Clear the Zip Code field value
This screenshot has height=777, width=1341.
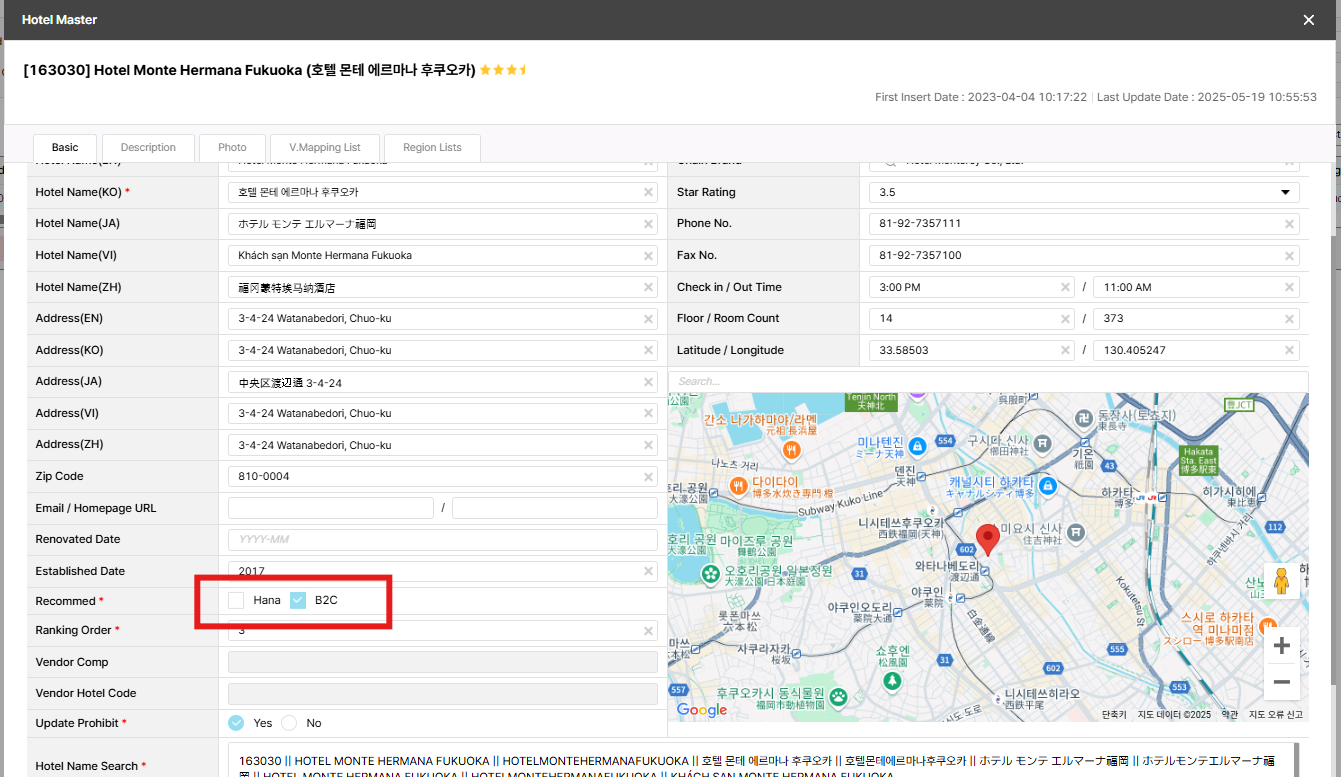point(648,477)
